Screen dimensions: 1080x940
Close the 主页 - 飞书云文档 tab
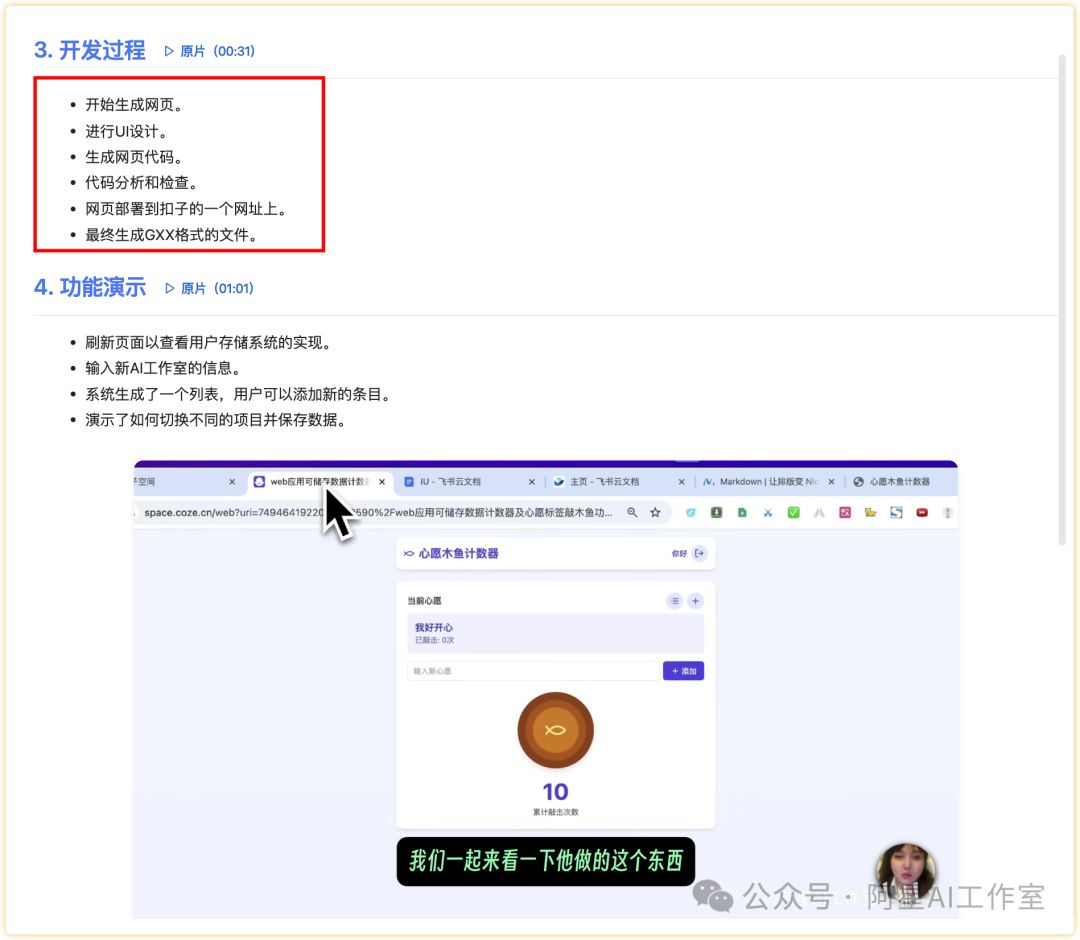click(682, 481)
